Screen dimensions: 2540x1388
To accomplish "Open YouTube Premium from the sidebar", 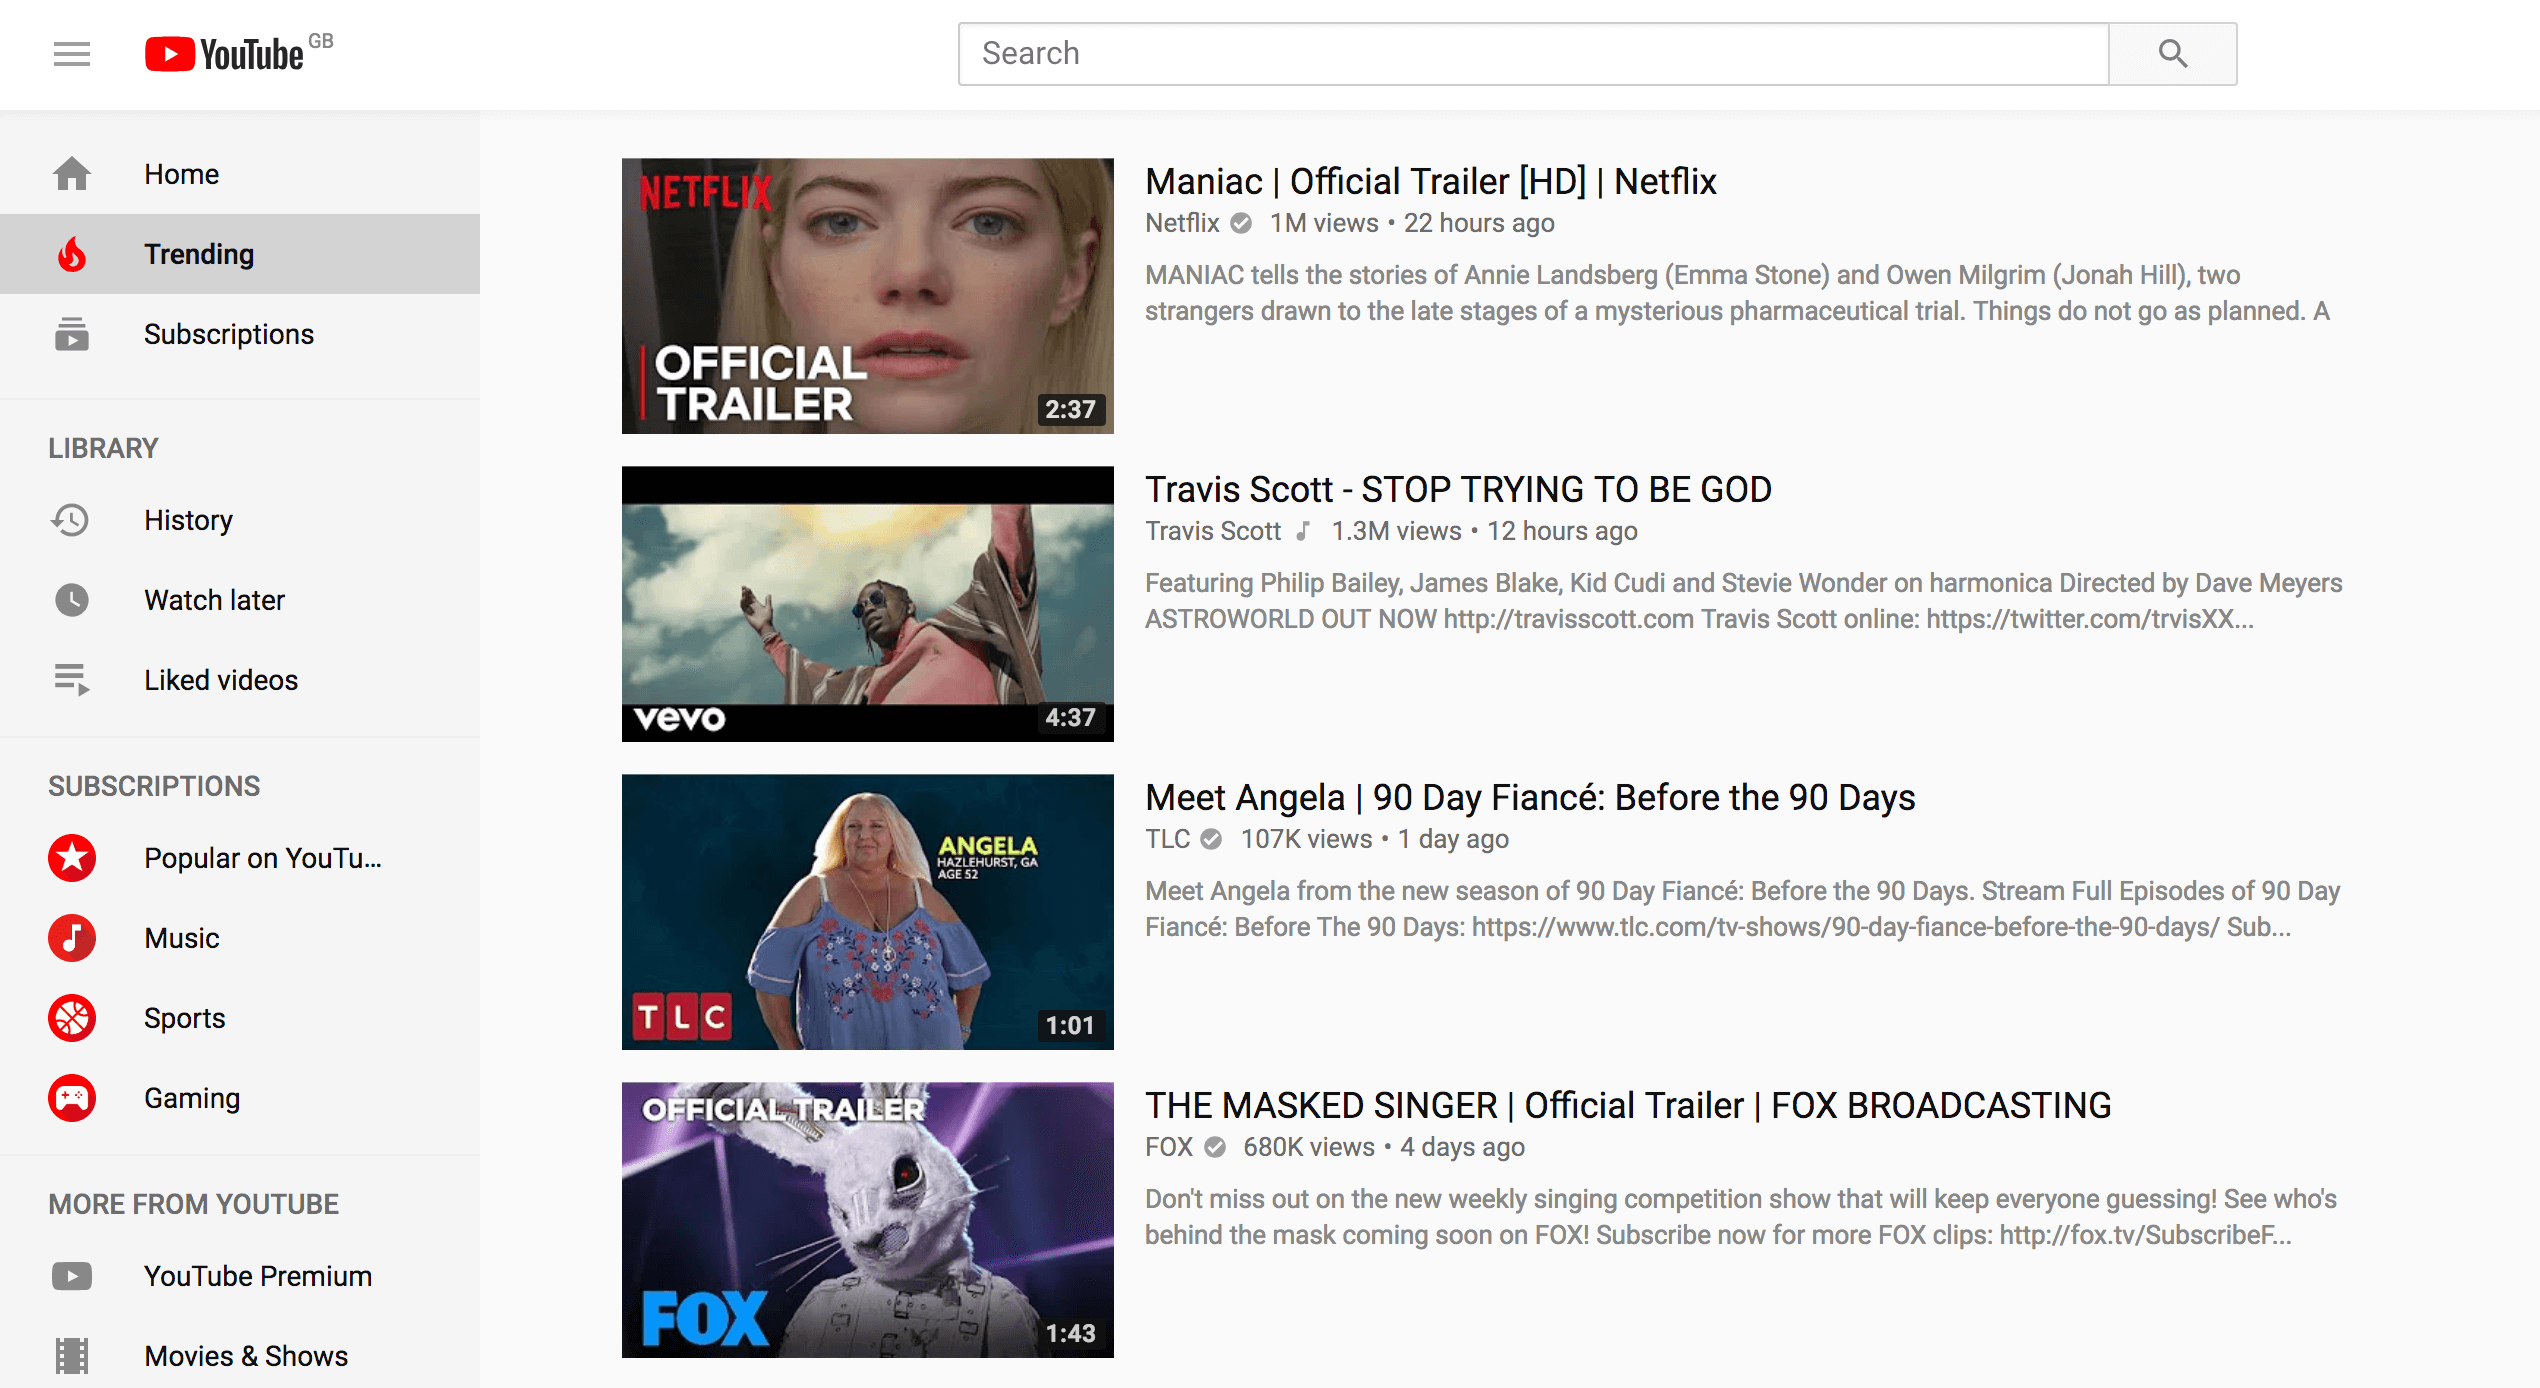I will click(x=257, y=1276).
